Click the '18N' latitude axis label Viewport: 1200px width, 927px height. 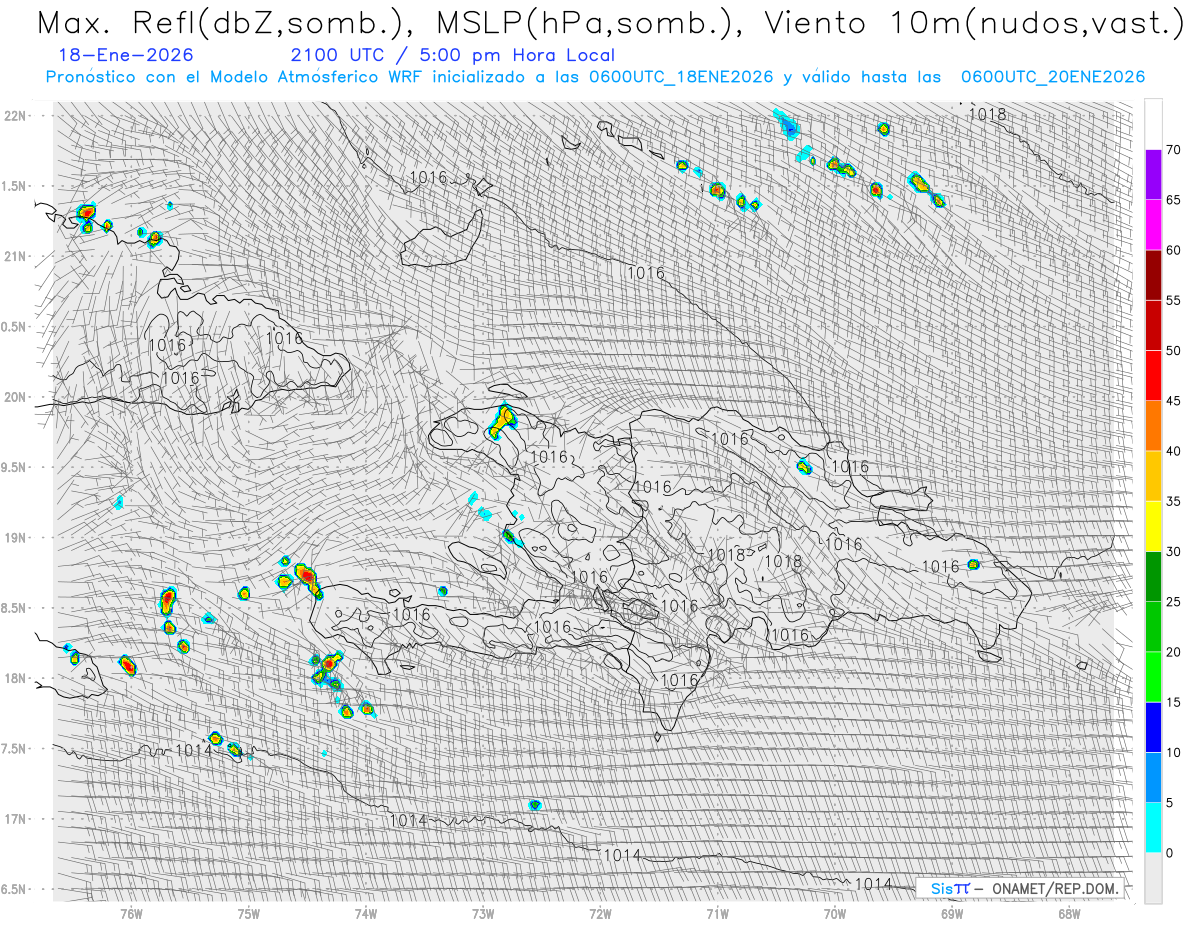click(15, 679)
